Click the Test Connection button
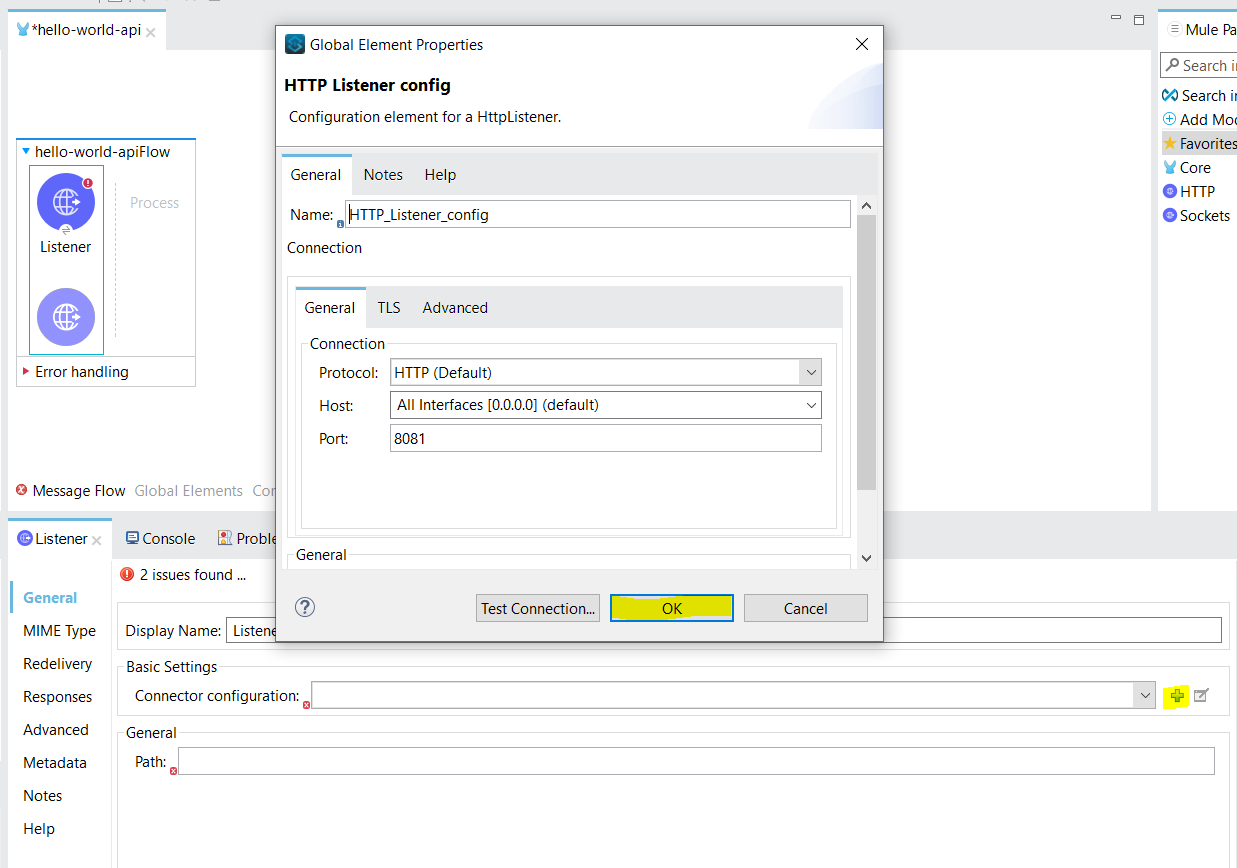Image resolution: width=1237 pixels, height=868 pixels. (537, 607)
